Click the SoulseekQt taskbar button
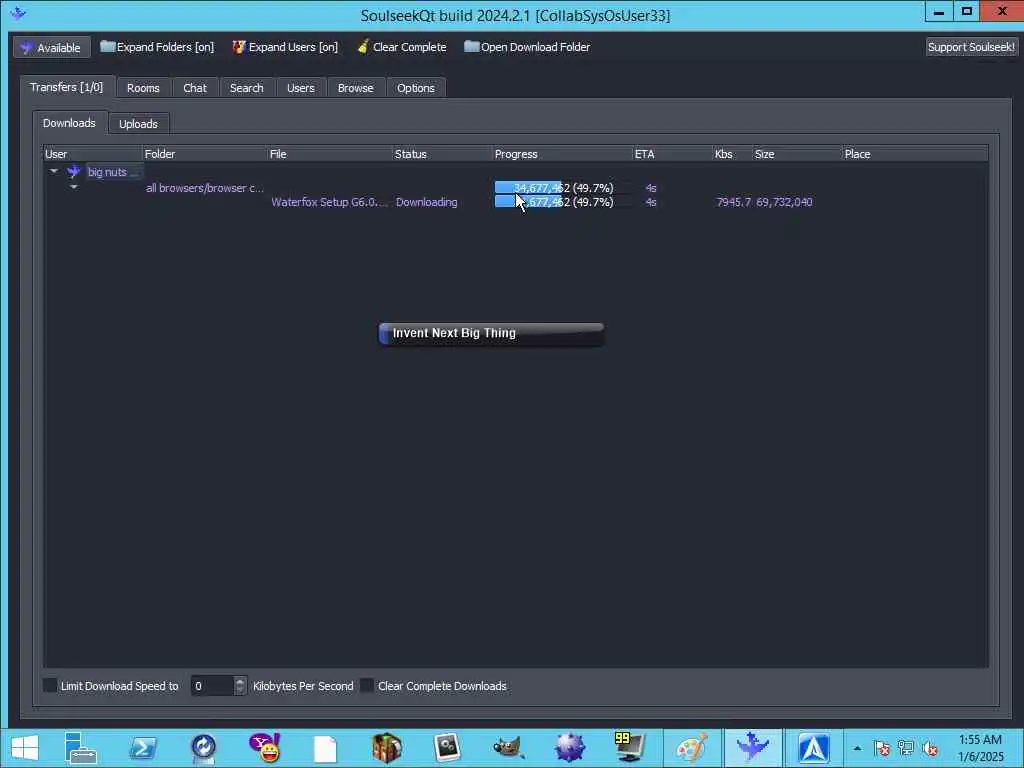 tap(752, 748)
